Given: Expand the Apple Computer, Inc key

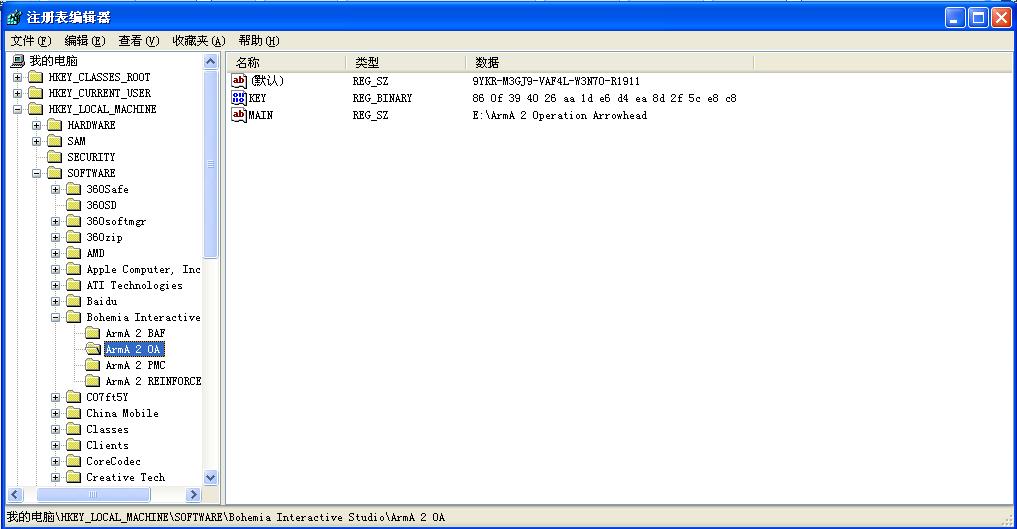Looking at the screenshot, I should (x=56, y=270).
